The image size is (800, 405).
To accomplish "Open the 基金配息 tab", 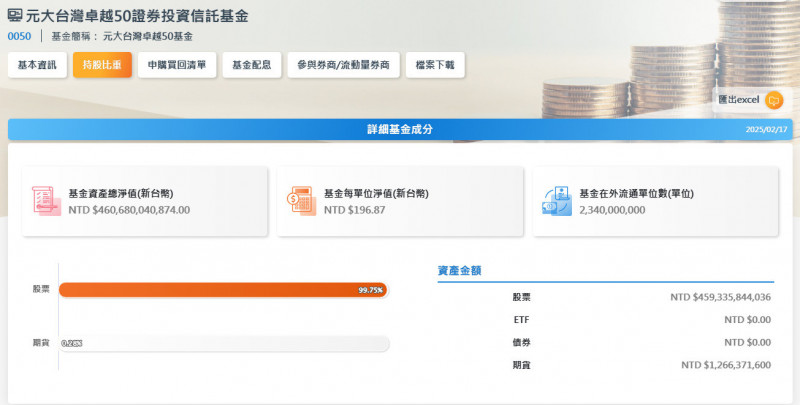I will coord(252,65).
